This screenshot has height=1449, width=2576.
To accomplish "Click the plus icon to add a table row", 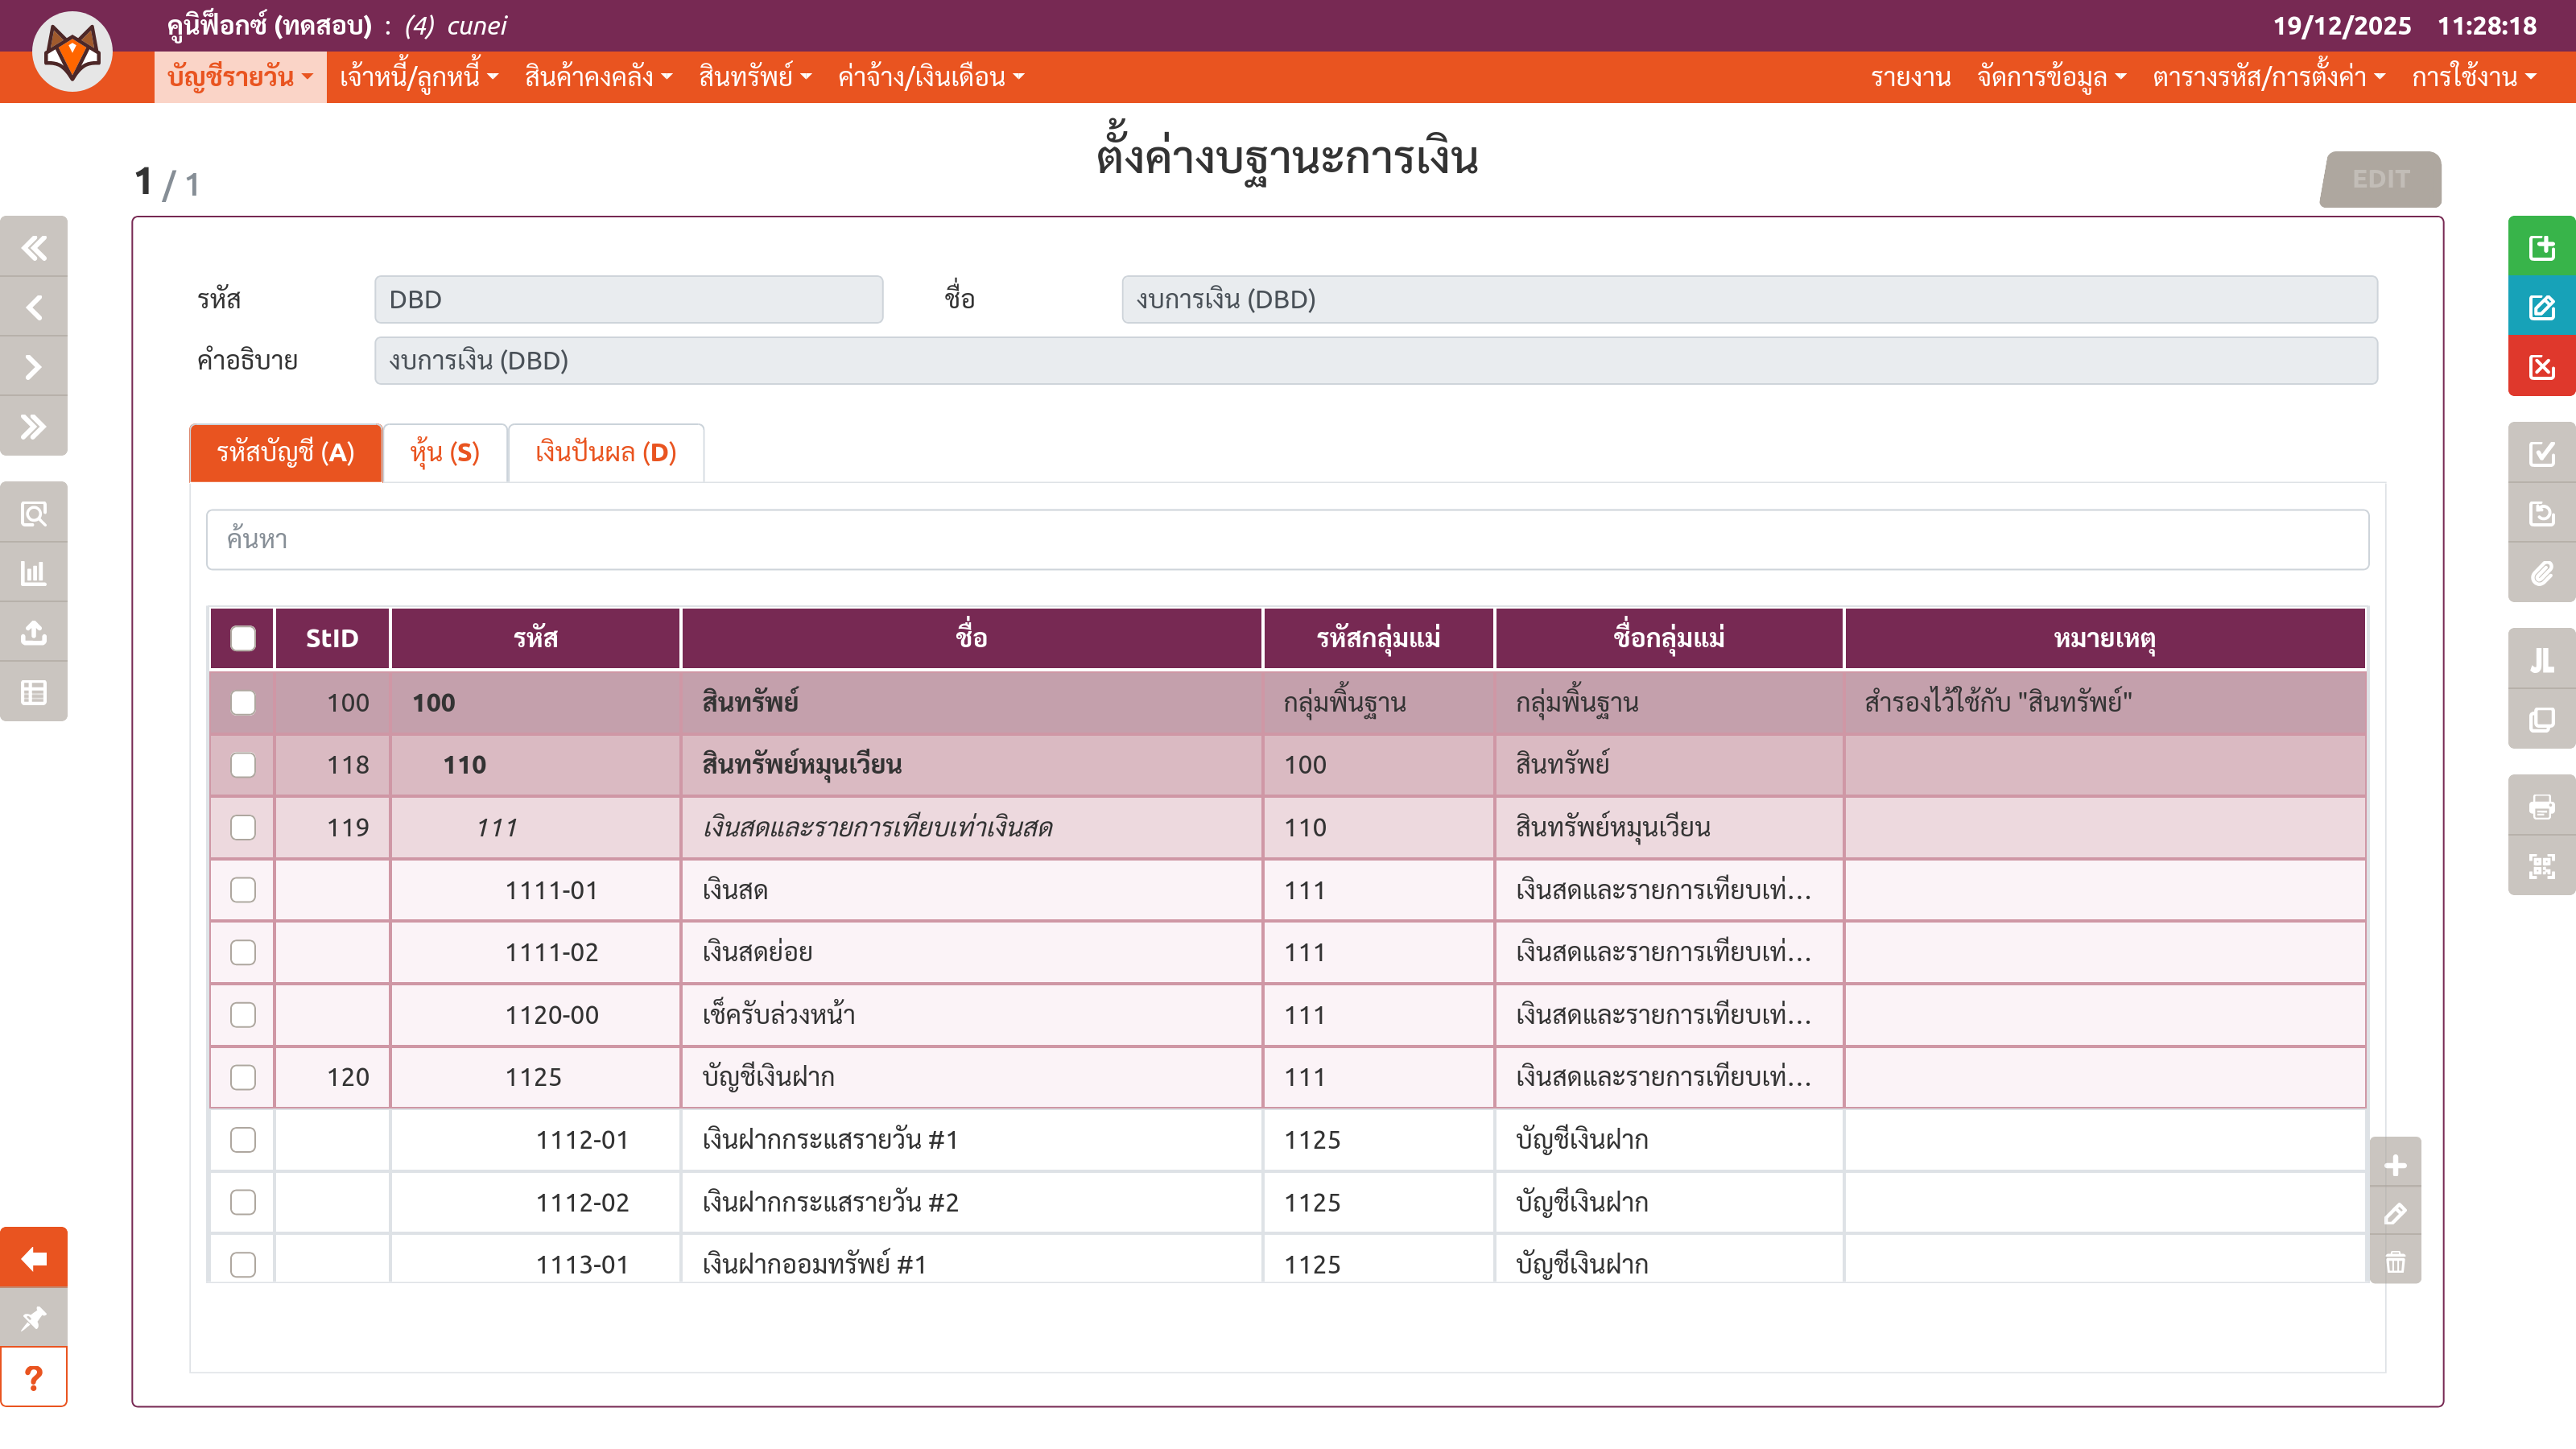I will (2395, 1165).
